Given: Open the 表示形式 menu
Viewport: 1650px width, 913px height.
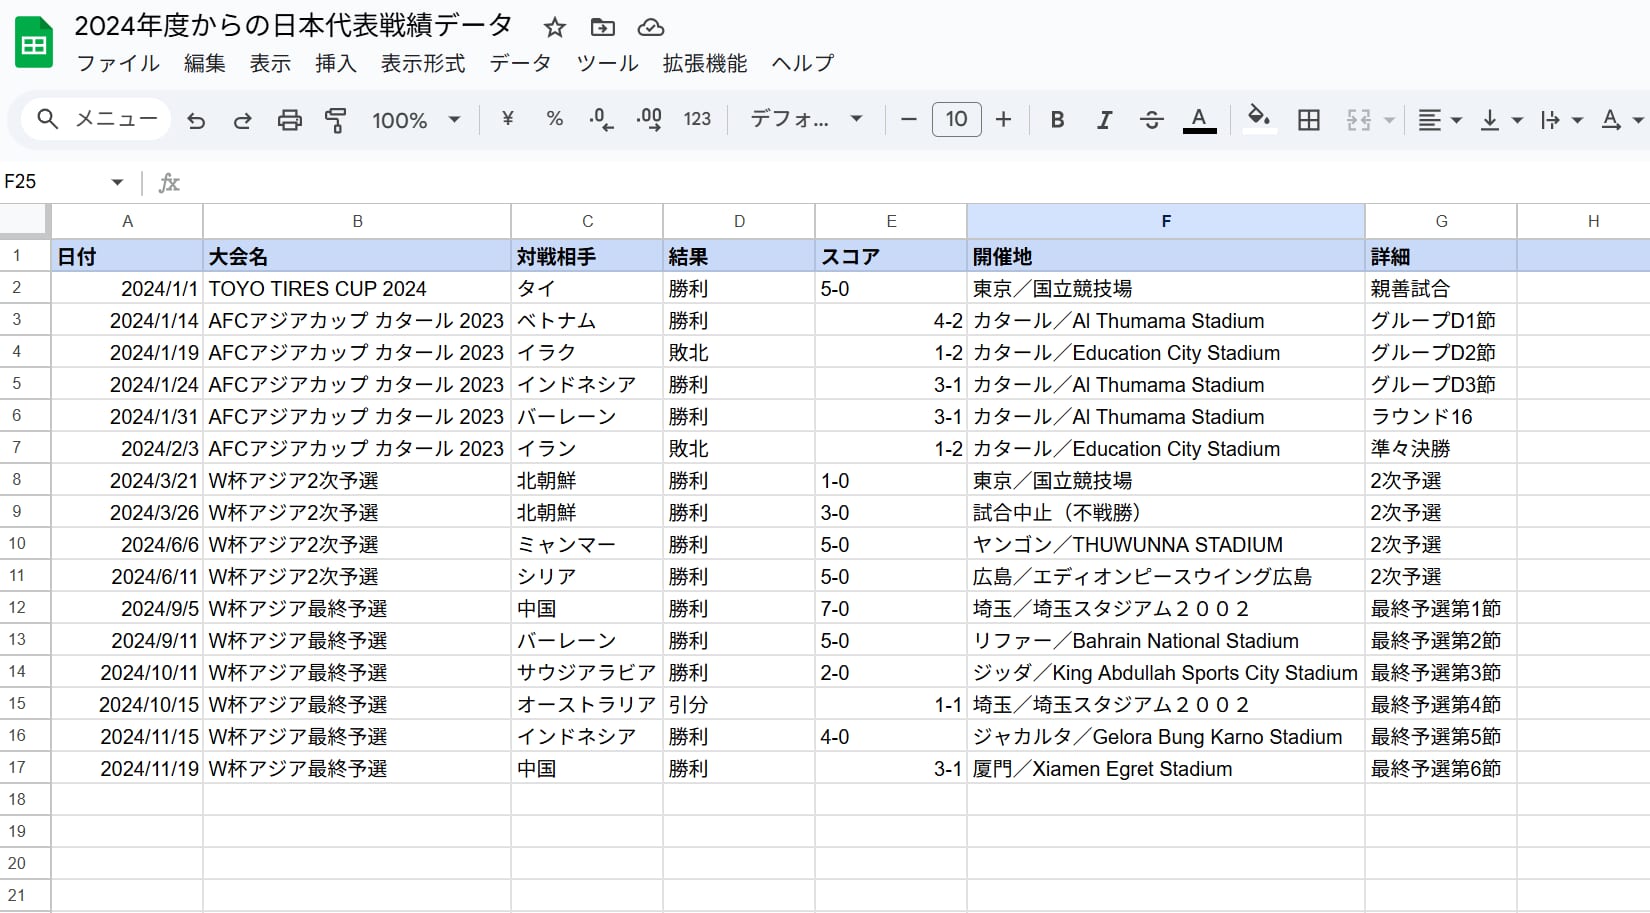Looking at the screenshot, I should click(423, 63).
